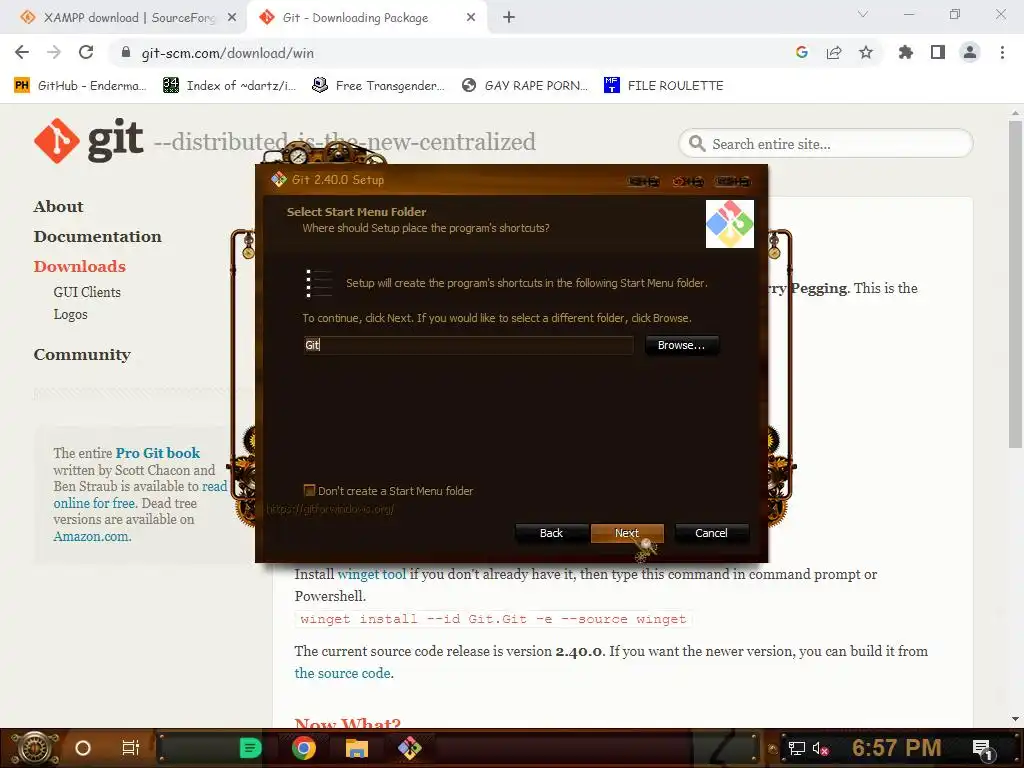Open the steampunk Start button
This screenshot has height=768, width=1024.
34,748
